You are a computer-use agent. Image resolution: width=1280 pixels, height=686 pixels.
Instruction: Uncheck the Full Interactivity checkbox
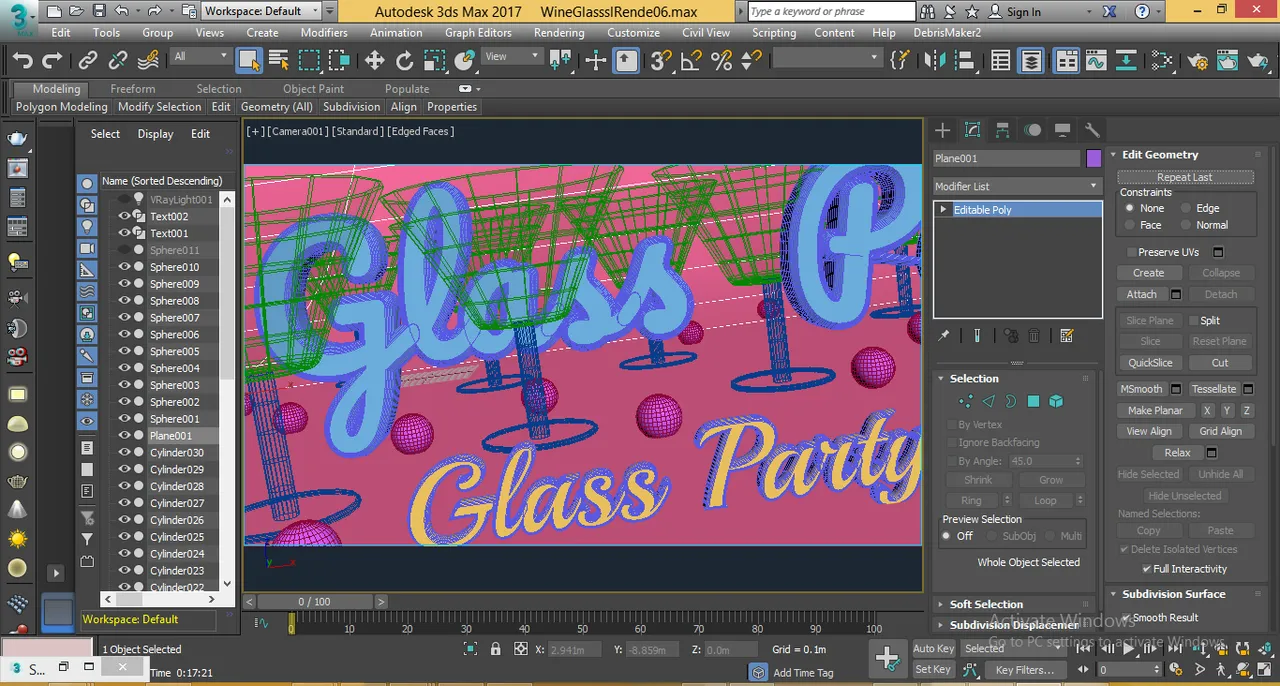(1146, 569)
